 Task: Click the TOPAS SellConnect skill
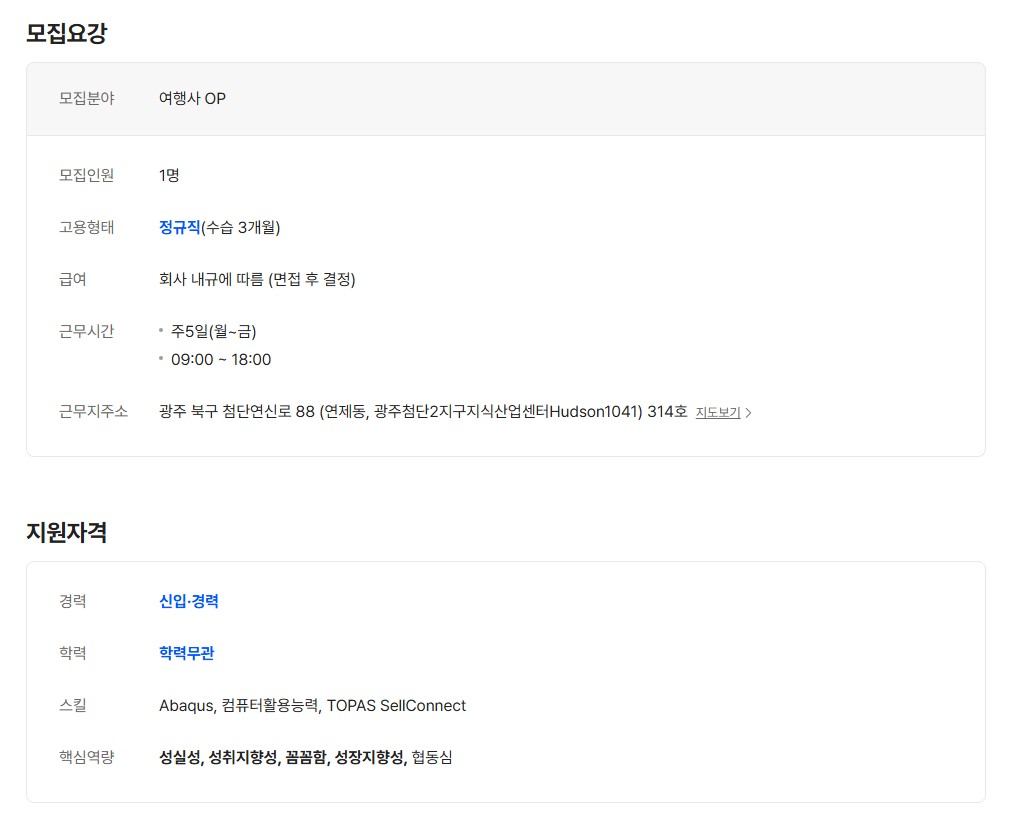click(396, 705)
